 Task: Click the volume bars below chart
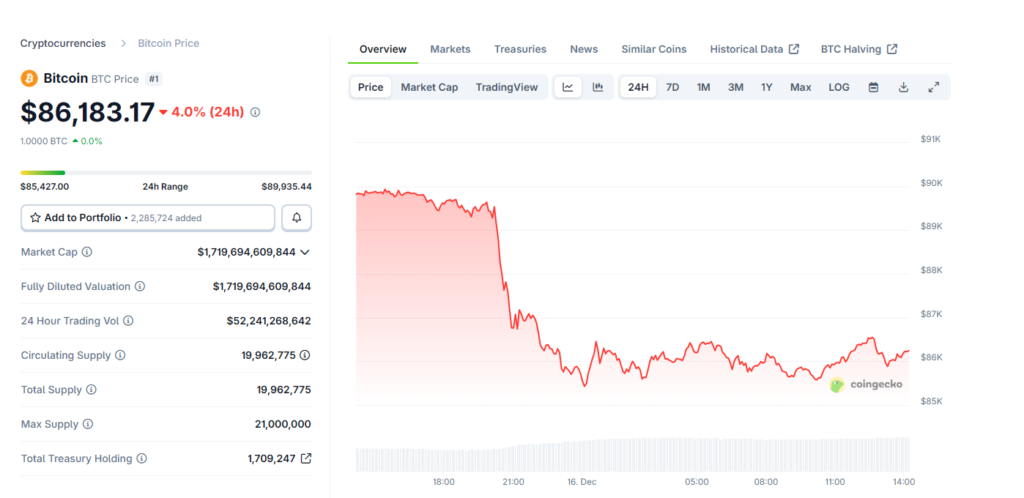[632, 455]
